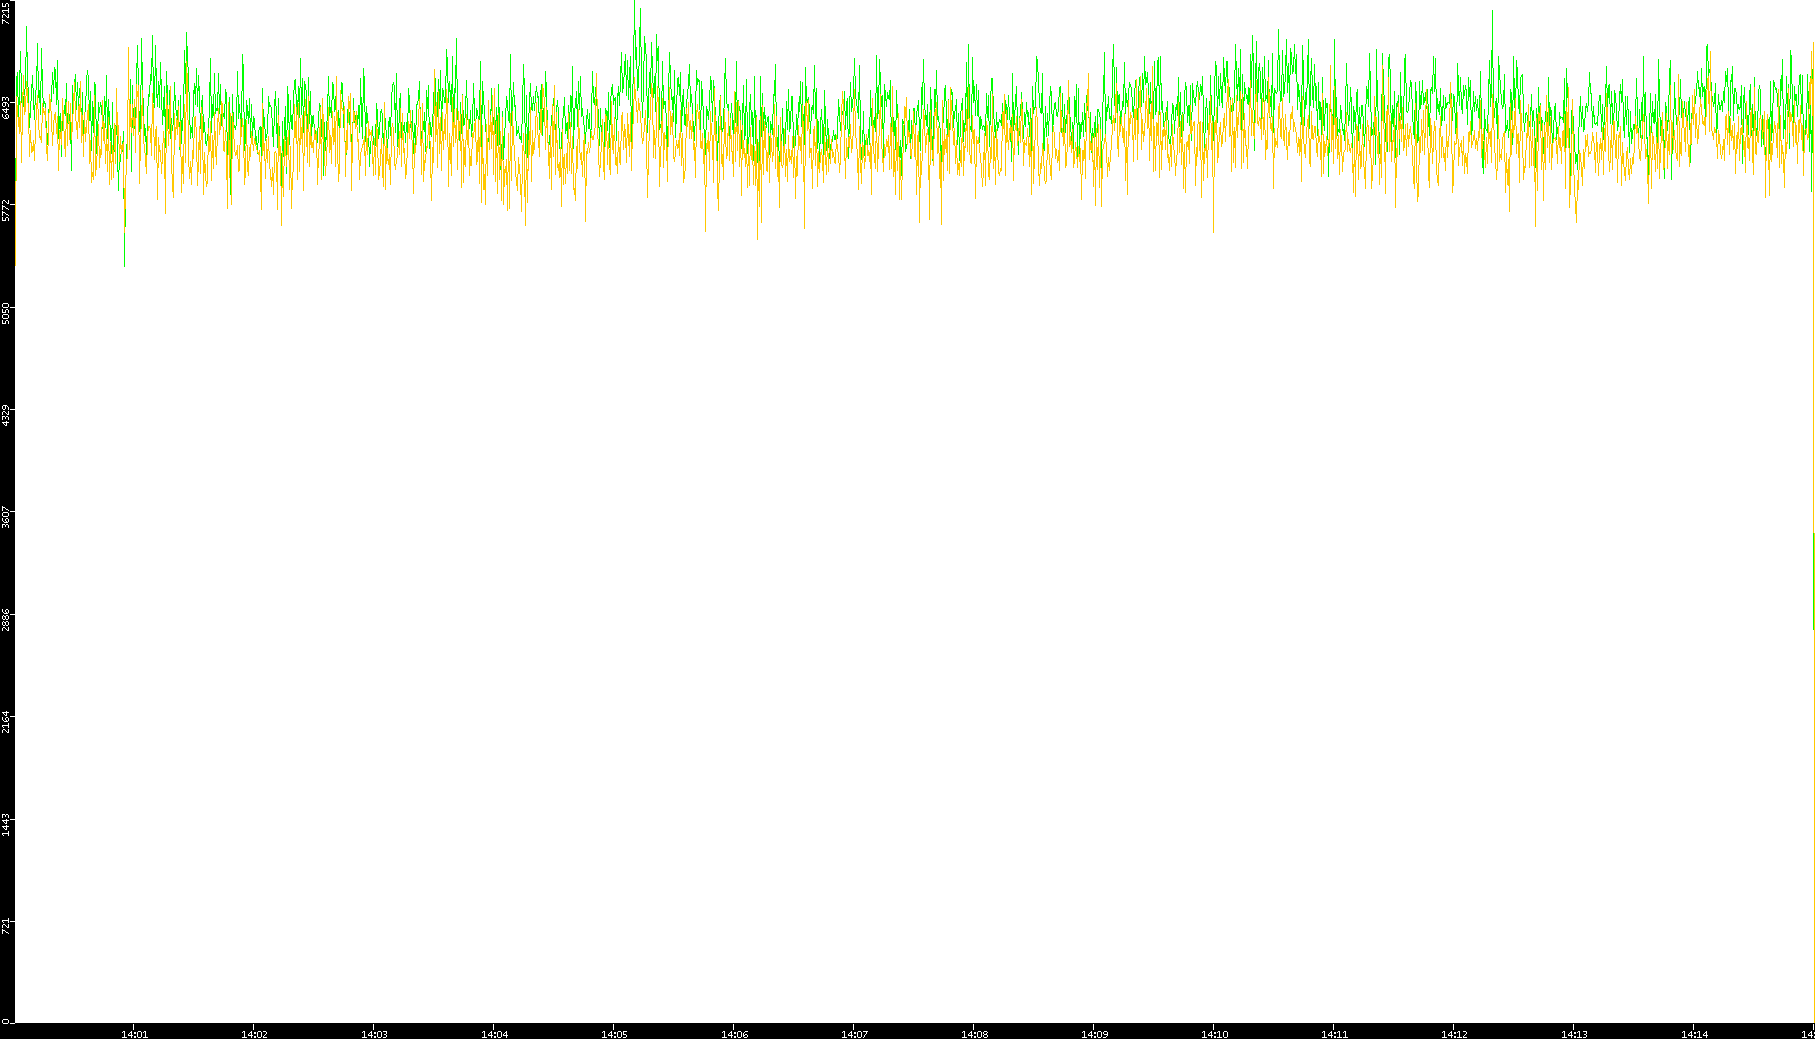Select the 14:12 time axis label
This screenshot has height=1039, width=1815.
(1454, 1034)
